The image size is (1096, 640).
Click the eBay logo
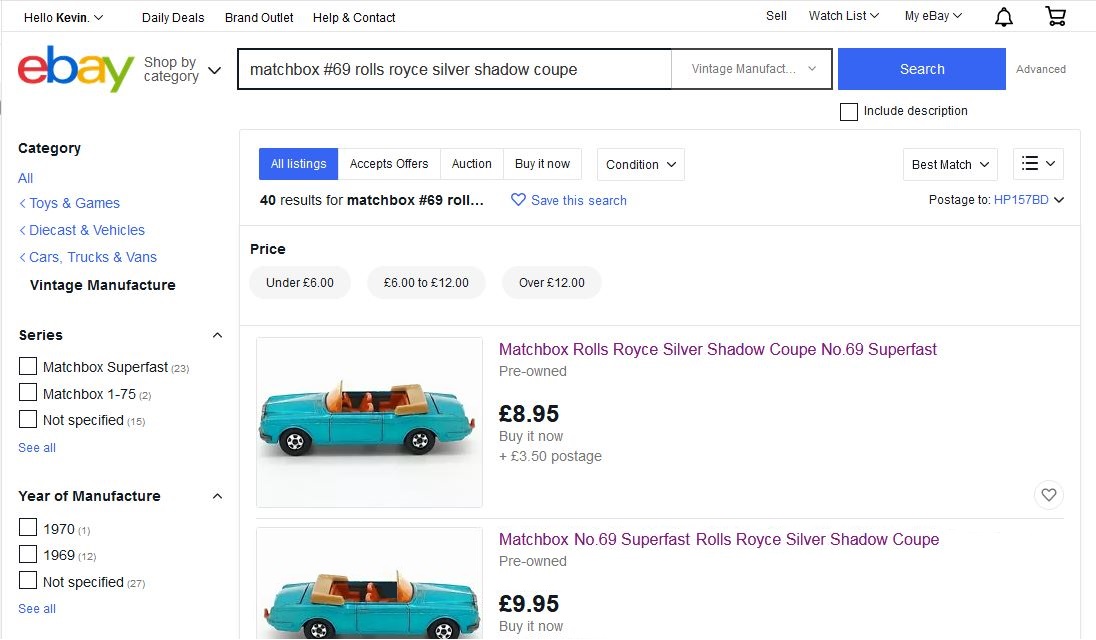[76, 69]
